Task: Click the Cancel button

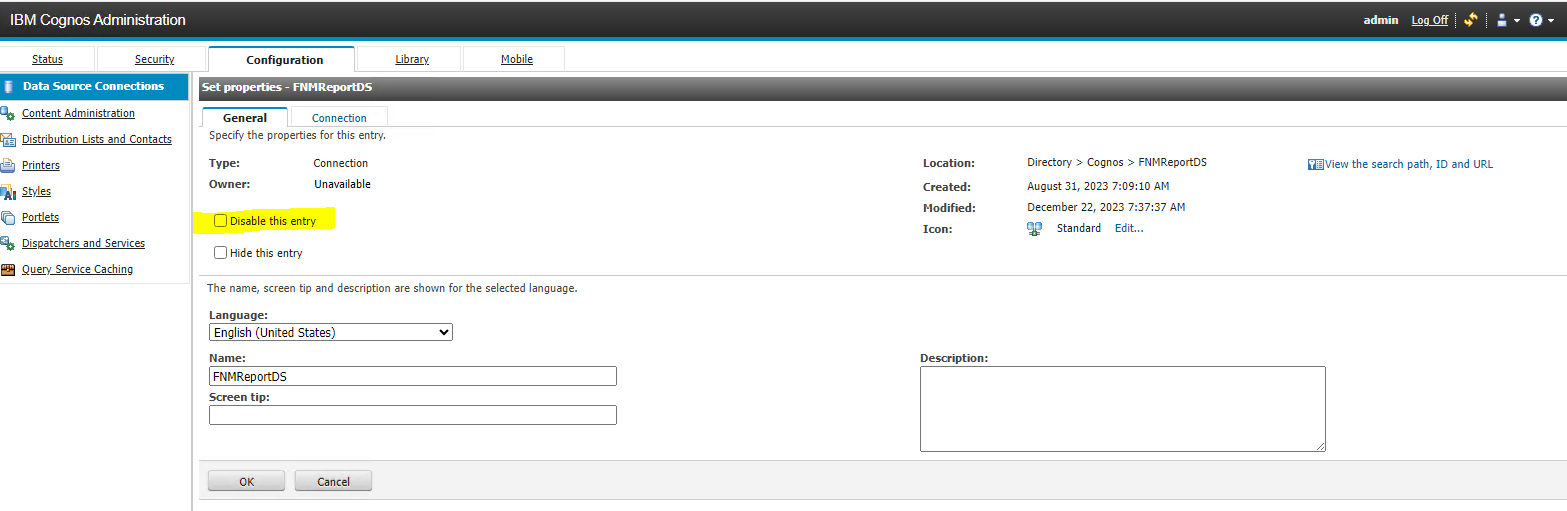Action: (x=333, y=481)
